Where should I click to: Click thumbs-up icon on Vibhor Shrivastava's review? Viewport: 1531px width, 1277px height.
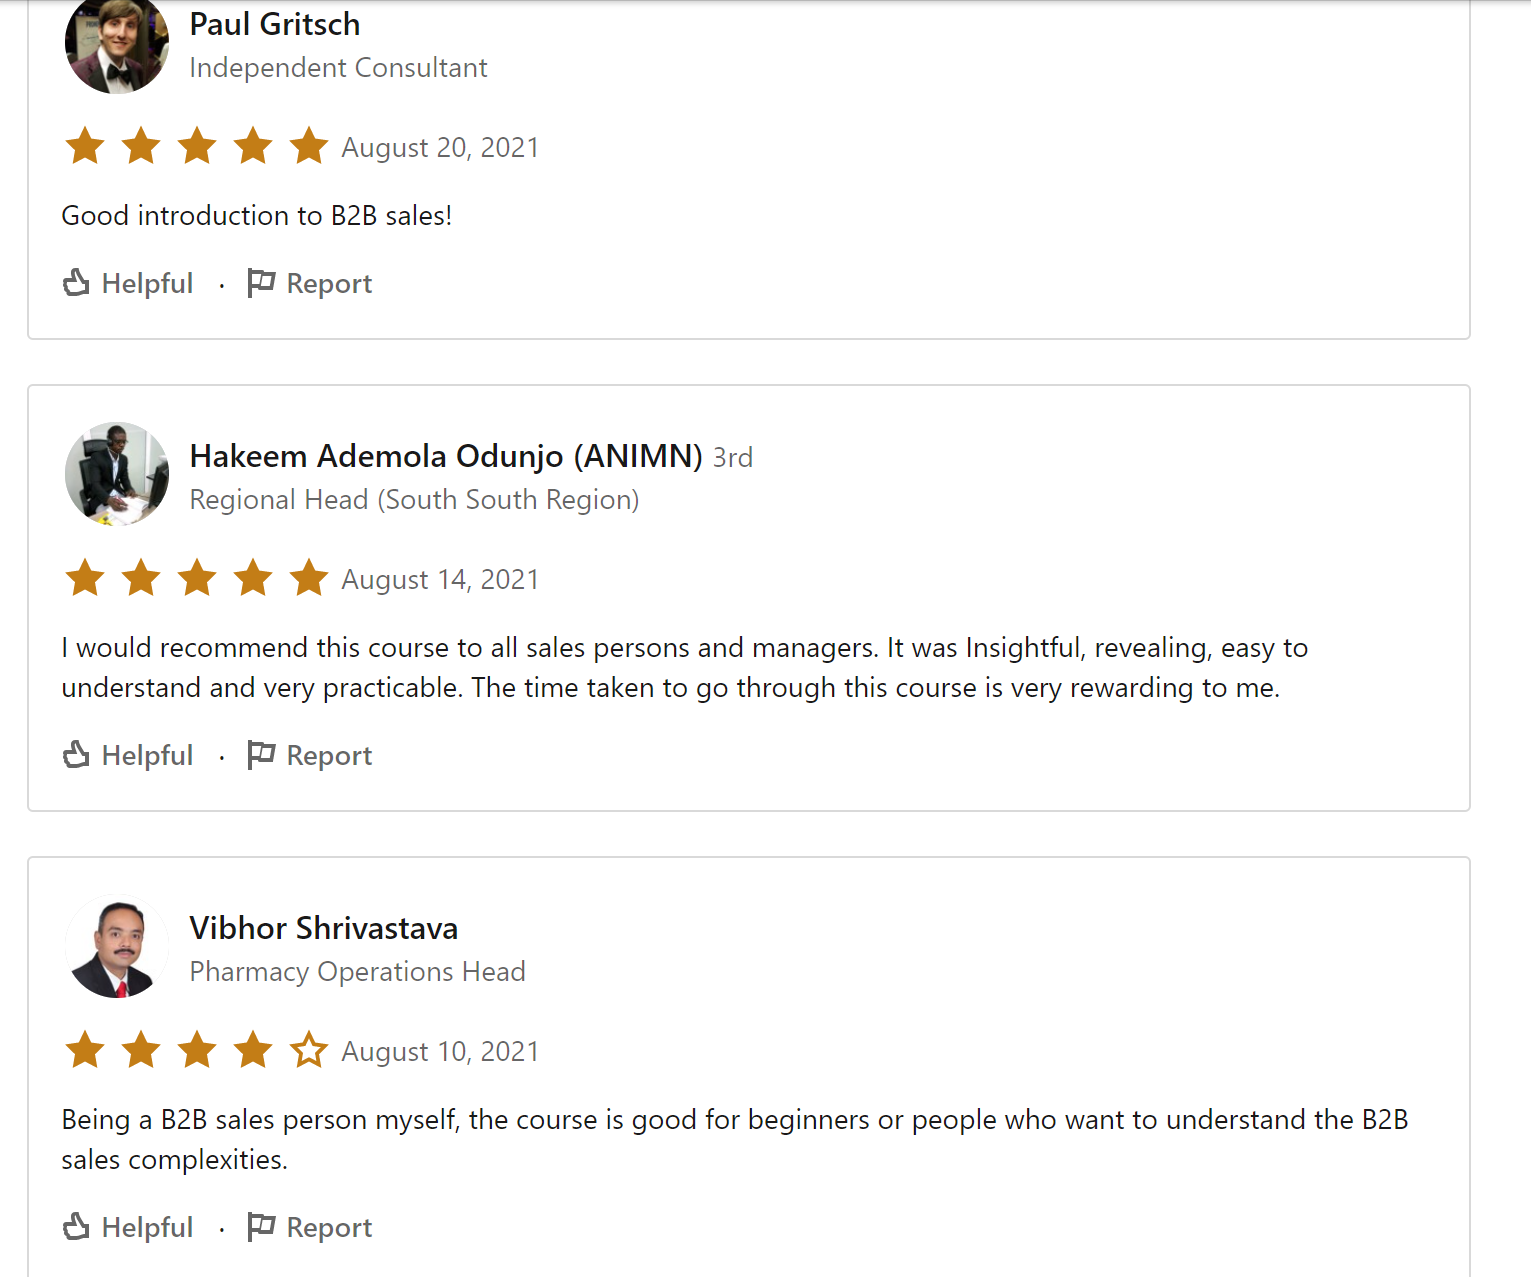tap(76, 1227)
